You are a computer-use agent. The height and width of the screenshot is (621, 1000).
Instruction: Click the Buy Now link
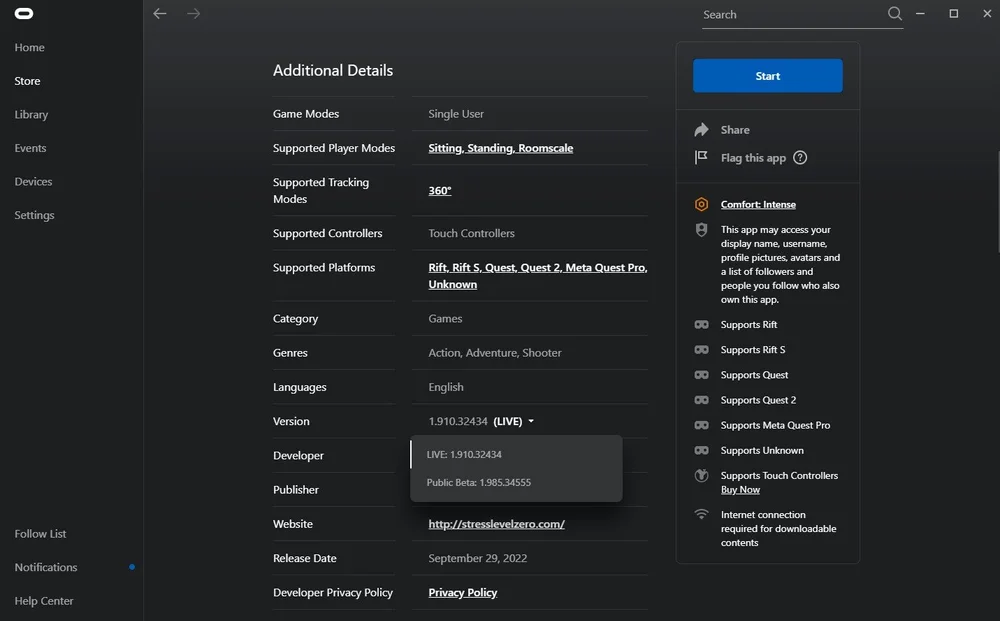click(x=740, y=490)
